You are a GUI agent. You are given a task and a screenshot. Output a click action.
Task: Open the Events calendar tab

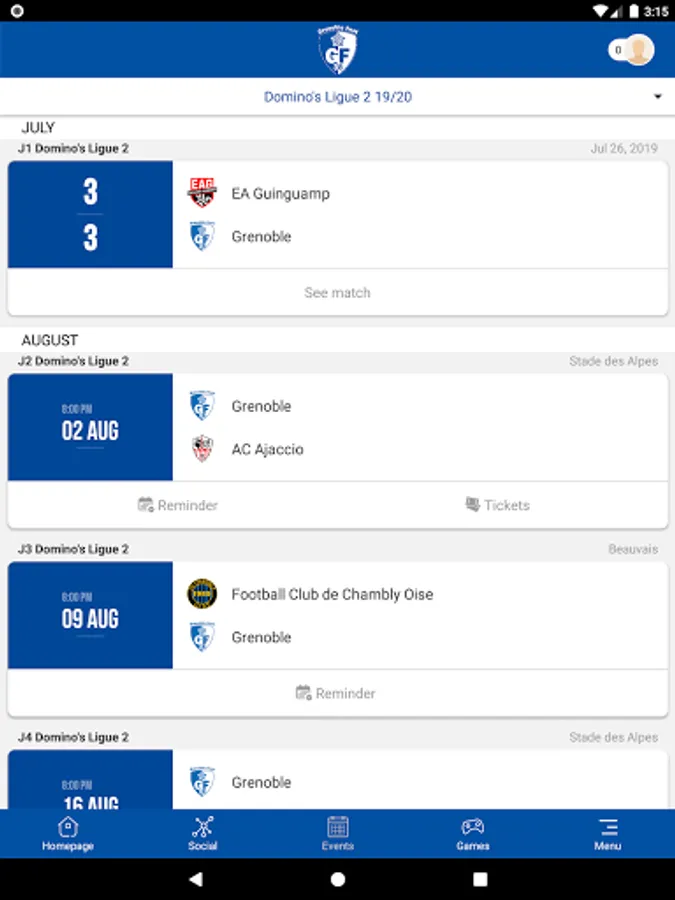click(x=338, y=834)
